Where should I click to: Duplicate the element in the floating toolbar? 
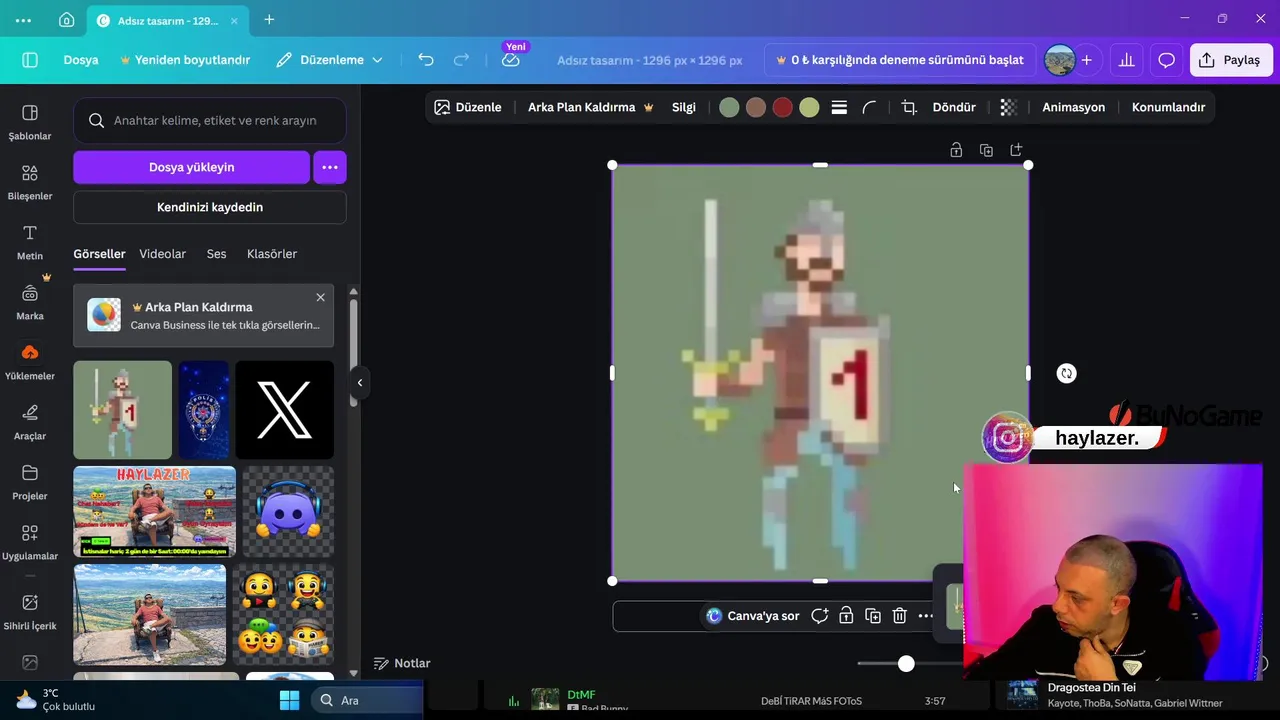(873, 616)
